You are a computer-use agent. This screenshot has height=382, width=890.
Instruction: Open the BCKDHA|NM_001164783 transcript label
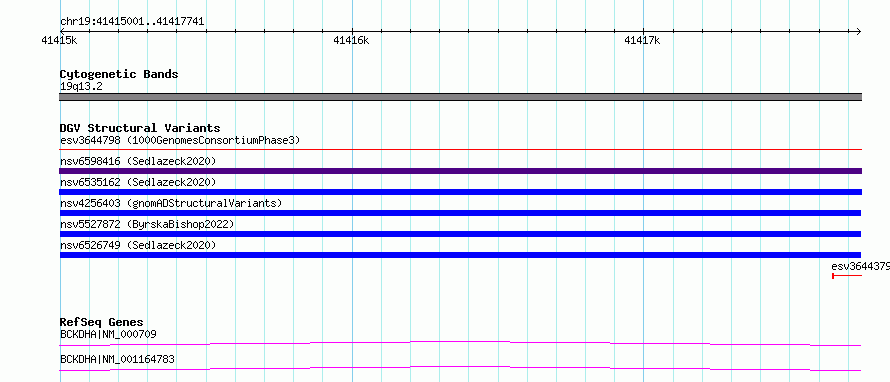[117, 359]
